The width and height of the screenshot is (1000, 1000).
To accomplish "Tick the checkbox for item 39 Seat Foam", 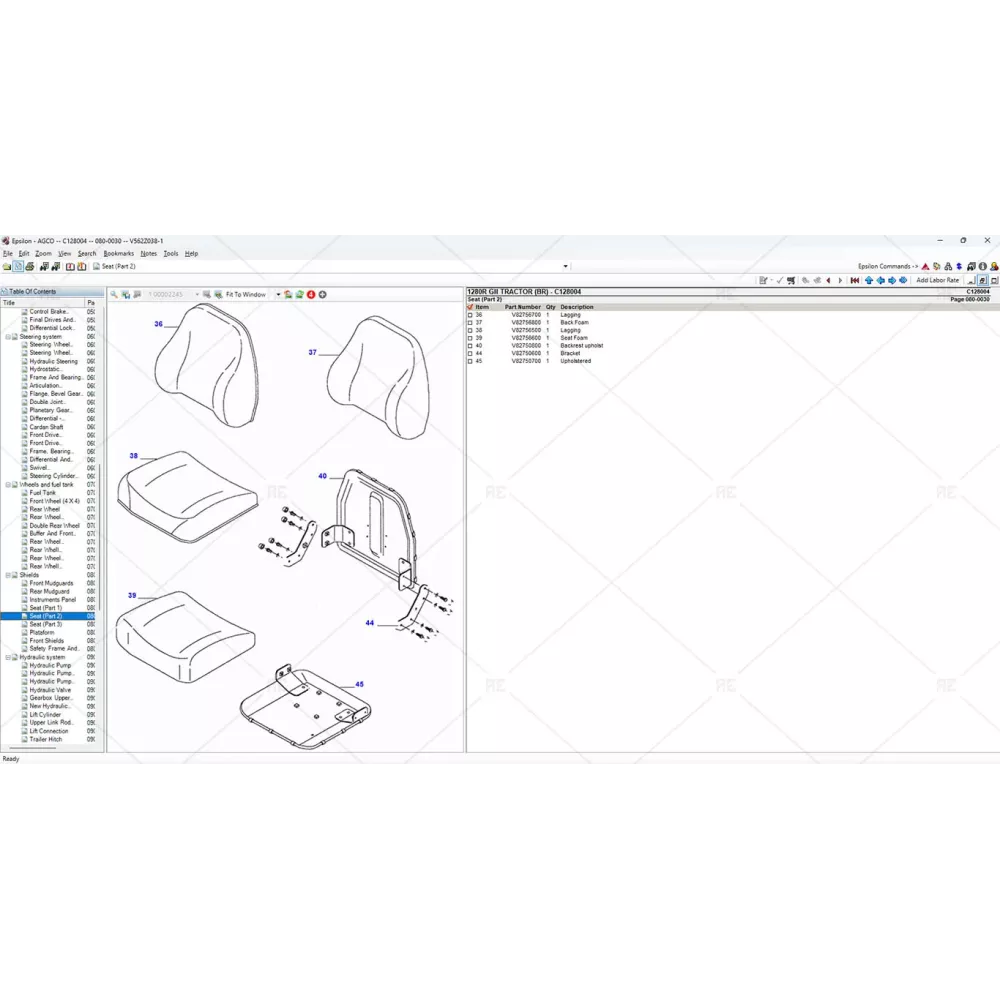I will tap(470, 338).
